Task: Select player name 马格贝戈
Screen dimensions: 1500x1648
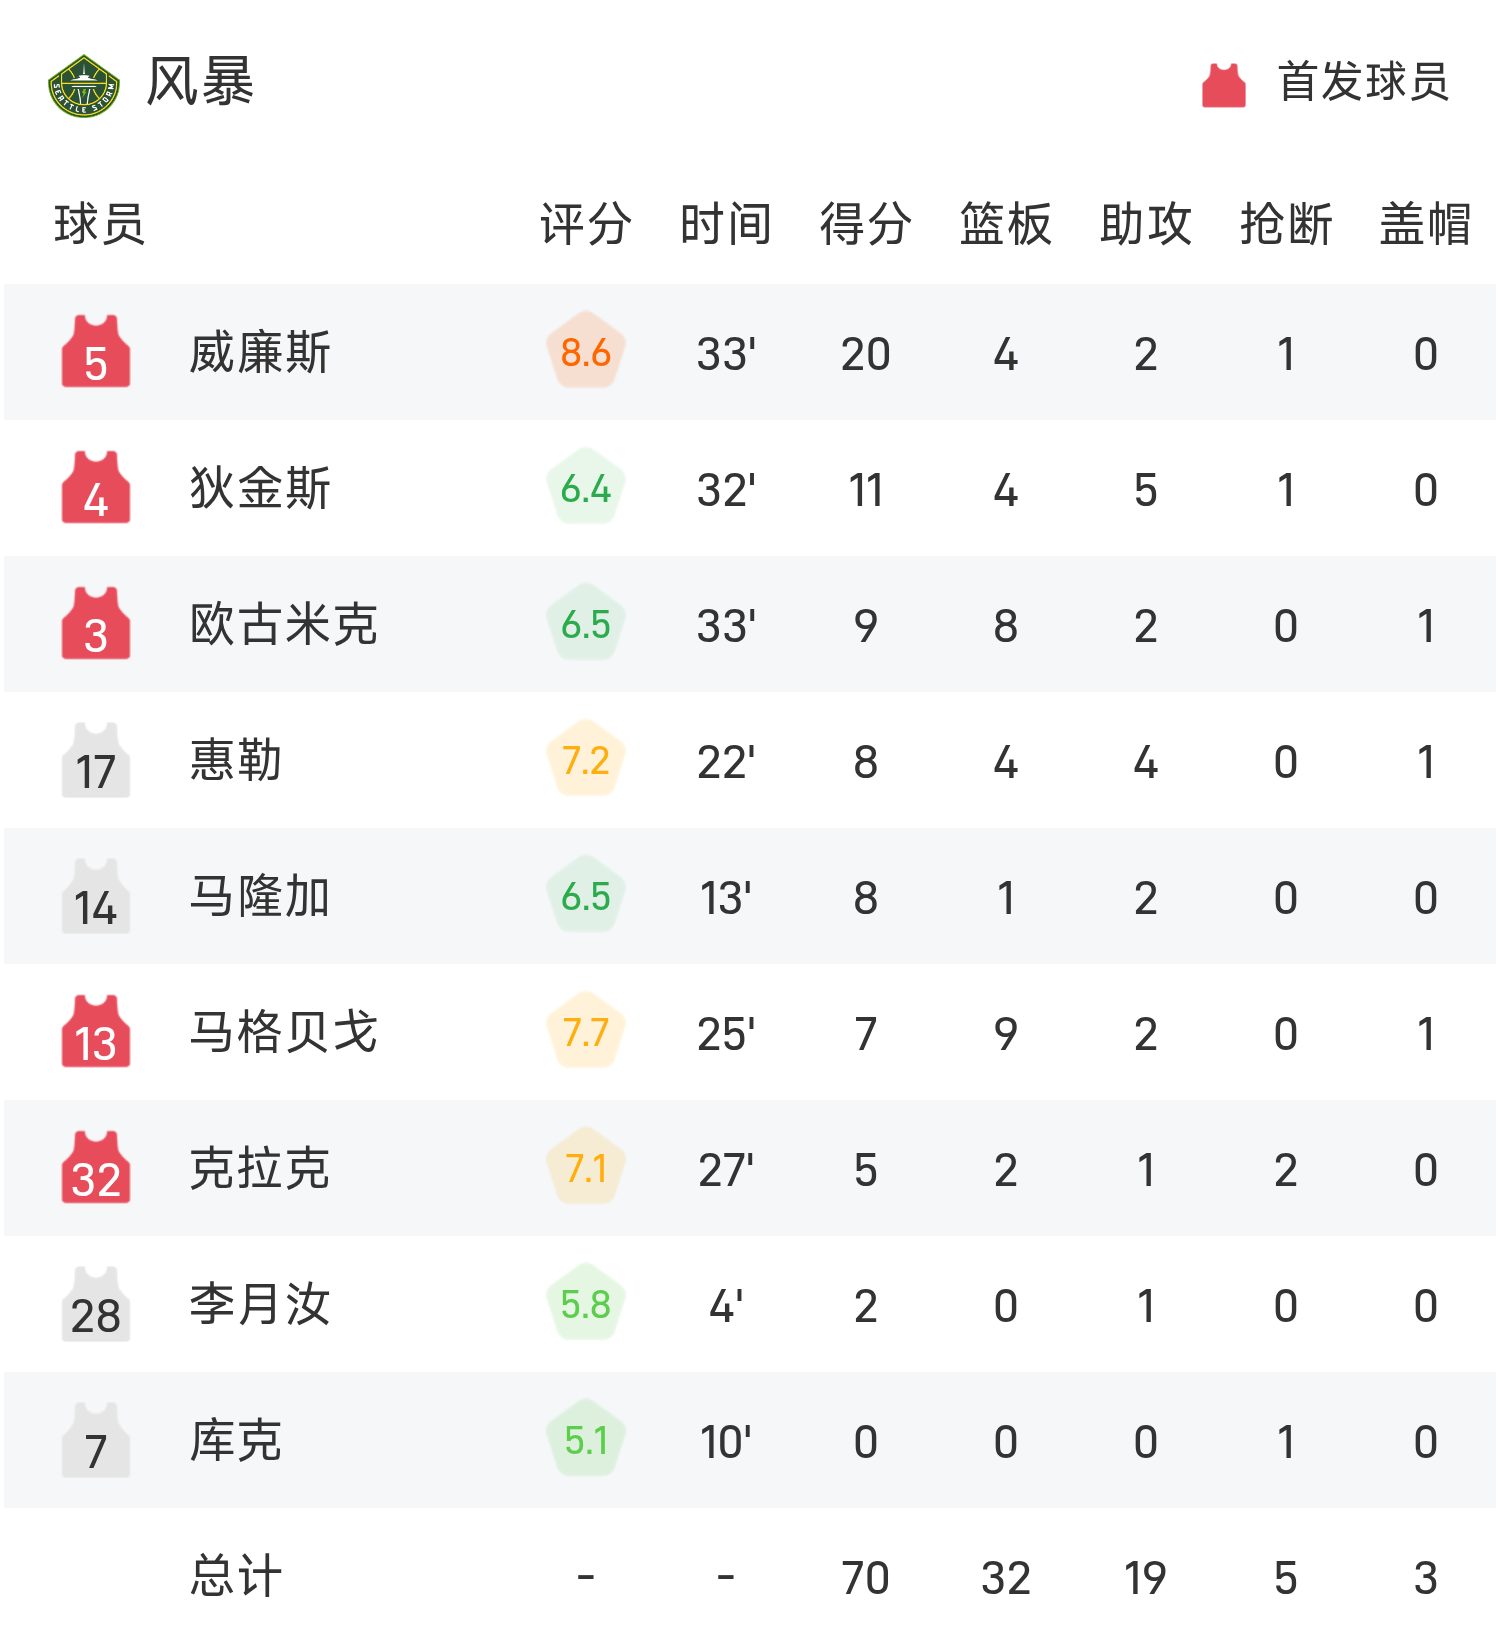Action: (284, 1033)
